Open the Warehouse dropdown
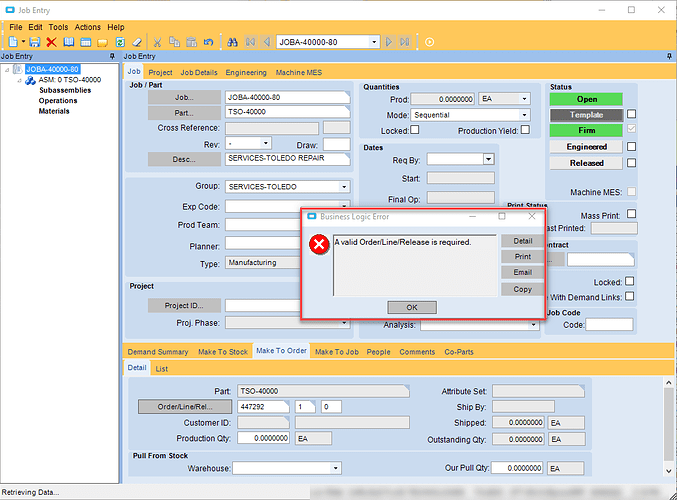Image resolution: width=677 pixels, height=500 pixels. tap(335, 468)
